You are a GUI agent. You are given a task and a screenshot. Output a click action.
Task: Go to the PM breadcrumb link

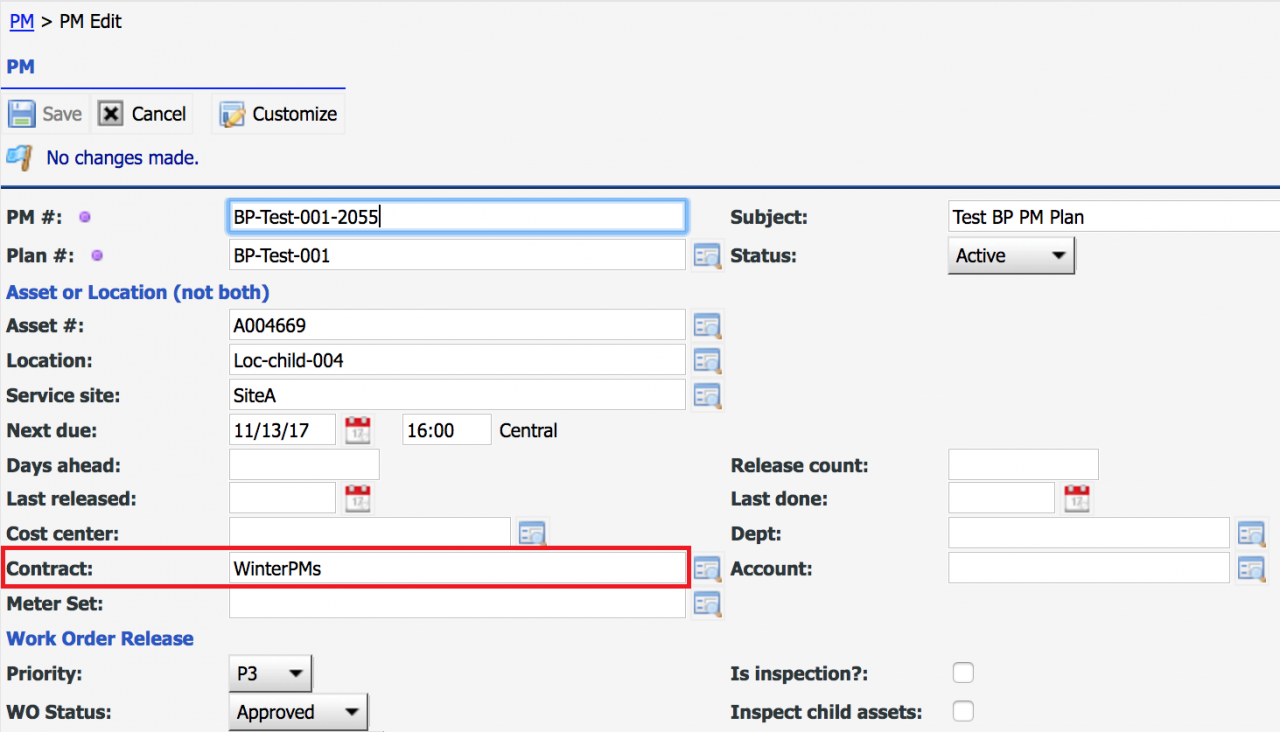[x=22, y=21]
